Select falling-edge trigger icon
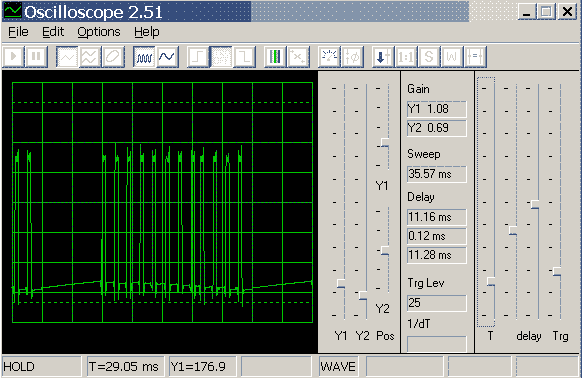This screenshot has width=582, height=378. coord(244,57)
